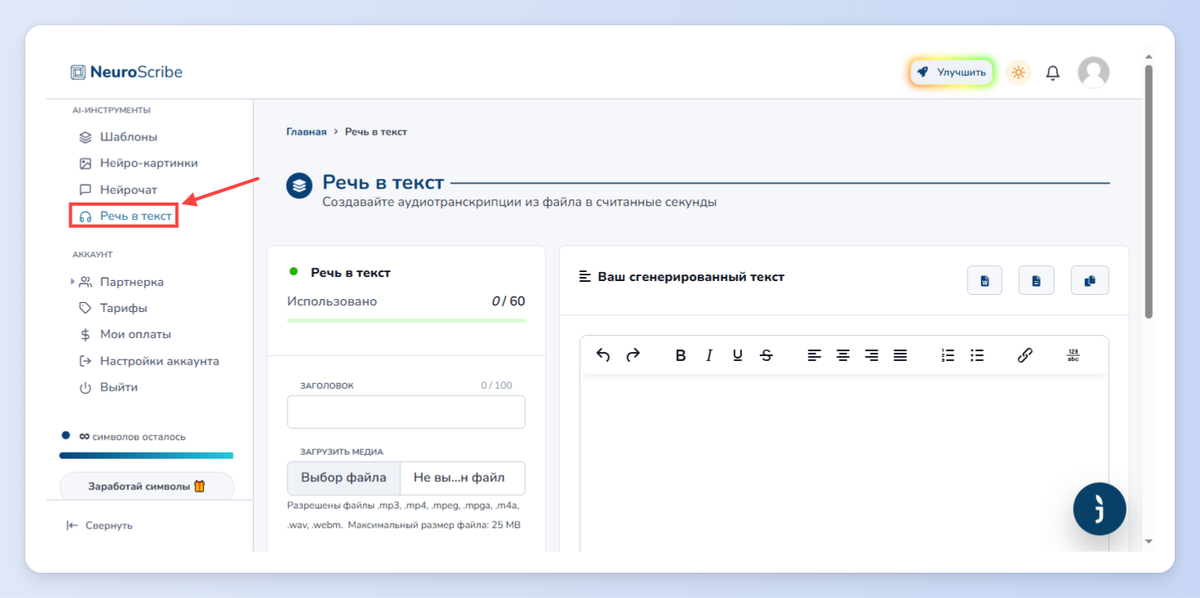Click the first document export icon
1200x598 pixels.
click(x=985, y=281)
